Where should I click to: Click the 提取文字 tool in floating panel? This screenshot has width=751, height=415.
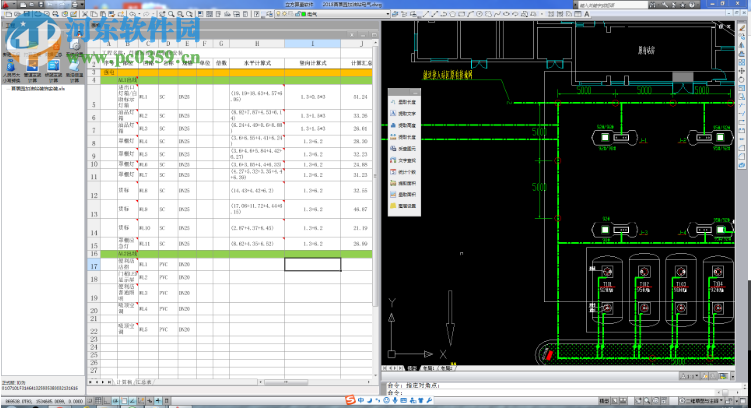(x=405, y=115)
